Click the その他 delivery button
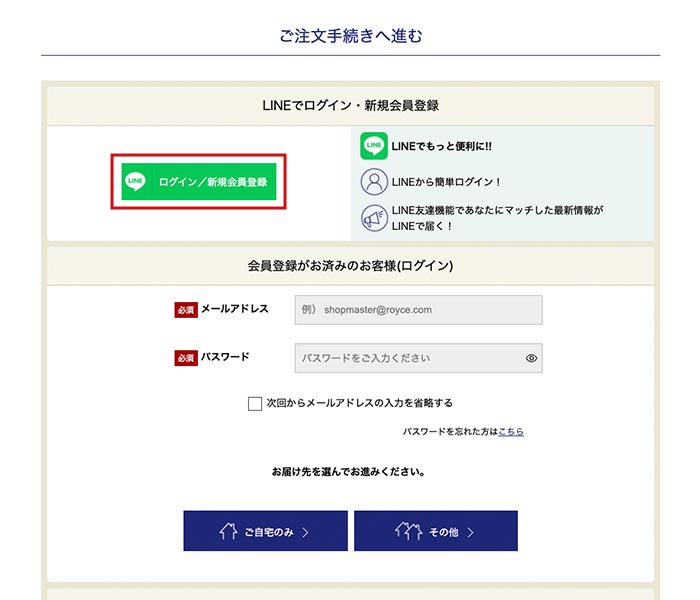The height and width of the screenshot is (600, 700). click(x=436, y=531)
